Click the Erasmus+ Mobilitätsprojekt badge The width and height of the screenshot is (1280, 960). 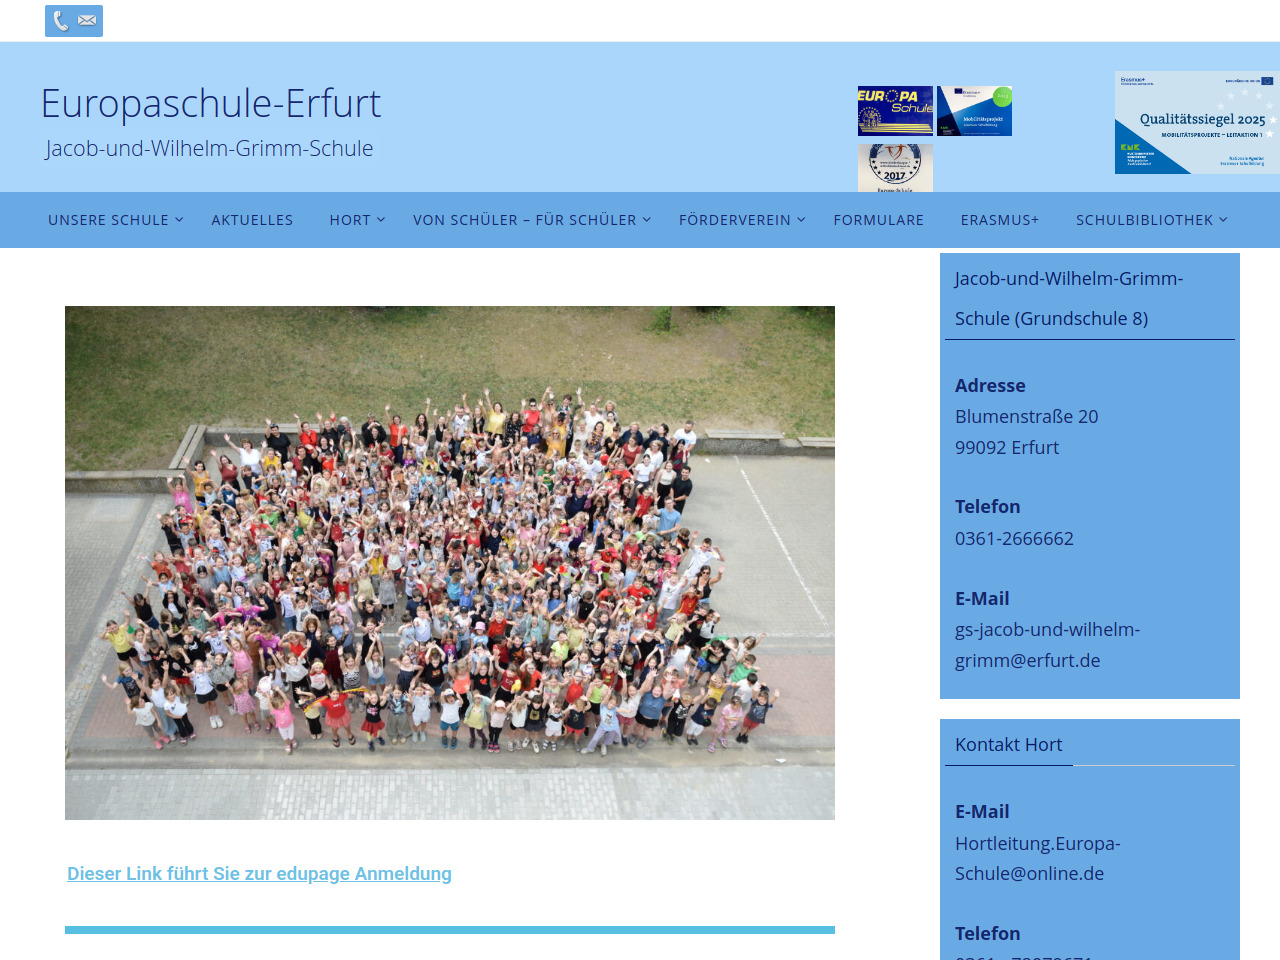click(974, 110)
